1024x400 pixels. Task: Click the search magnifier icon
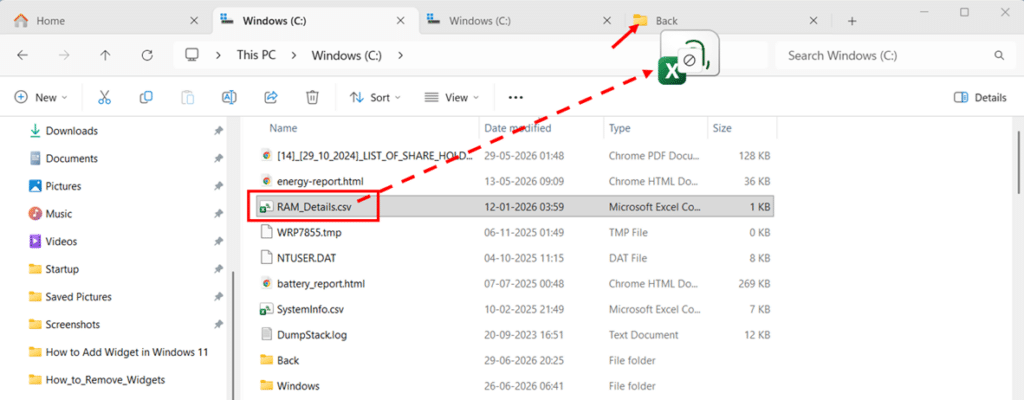coord(999,56)
